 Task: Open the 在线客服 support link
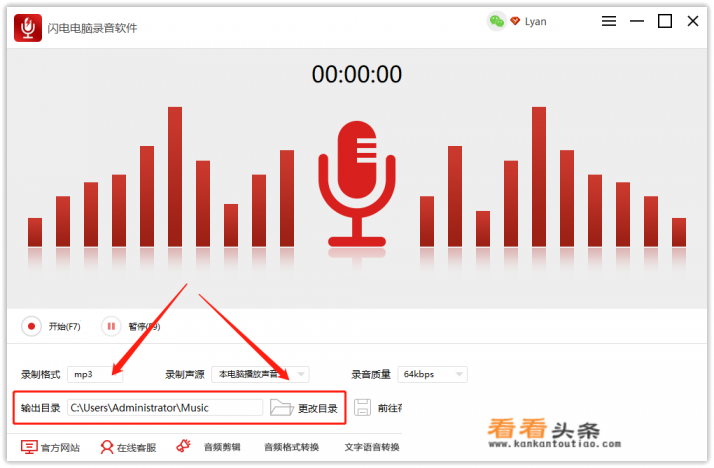tap(137, 448)
